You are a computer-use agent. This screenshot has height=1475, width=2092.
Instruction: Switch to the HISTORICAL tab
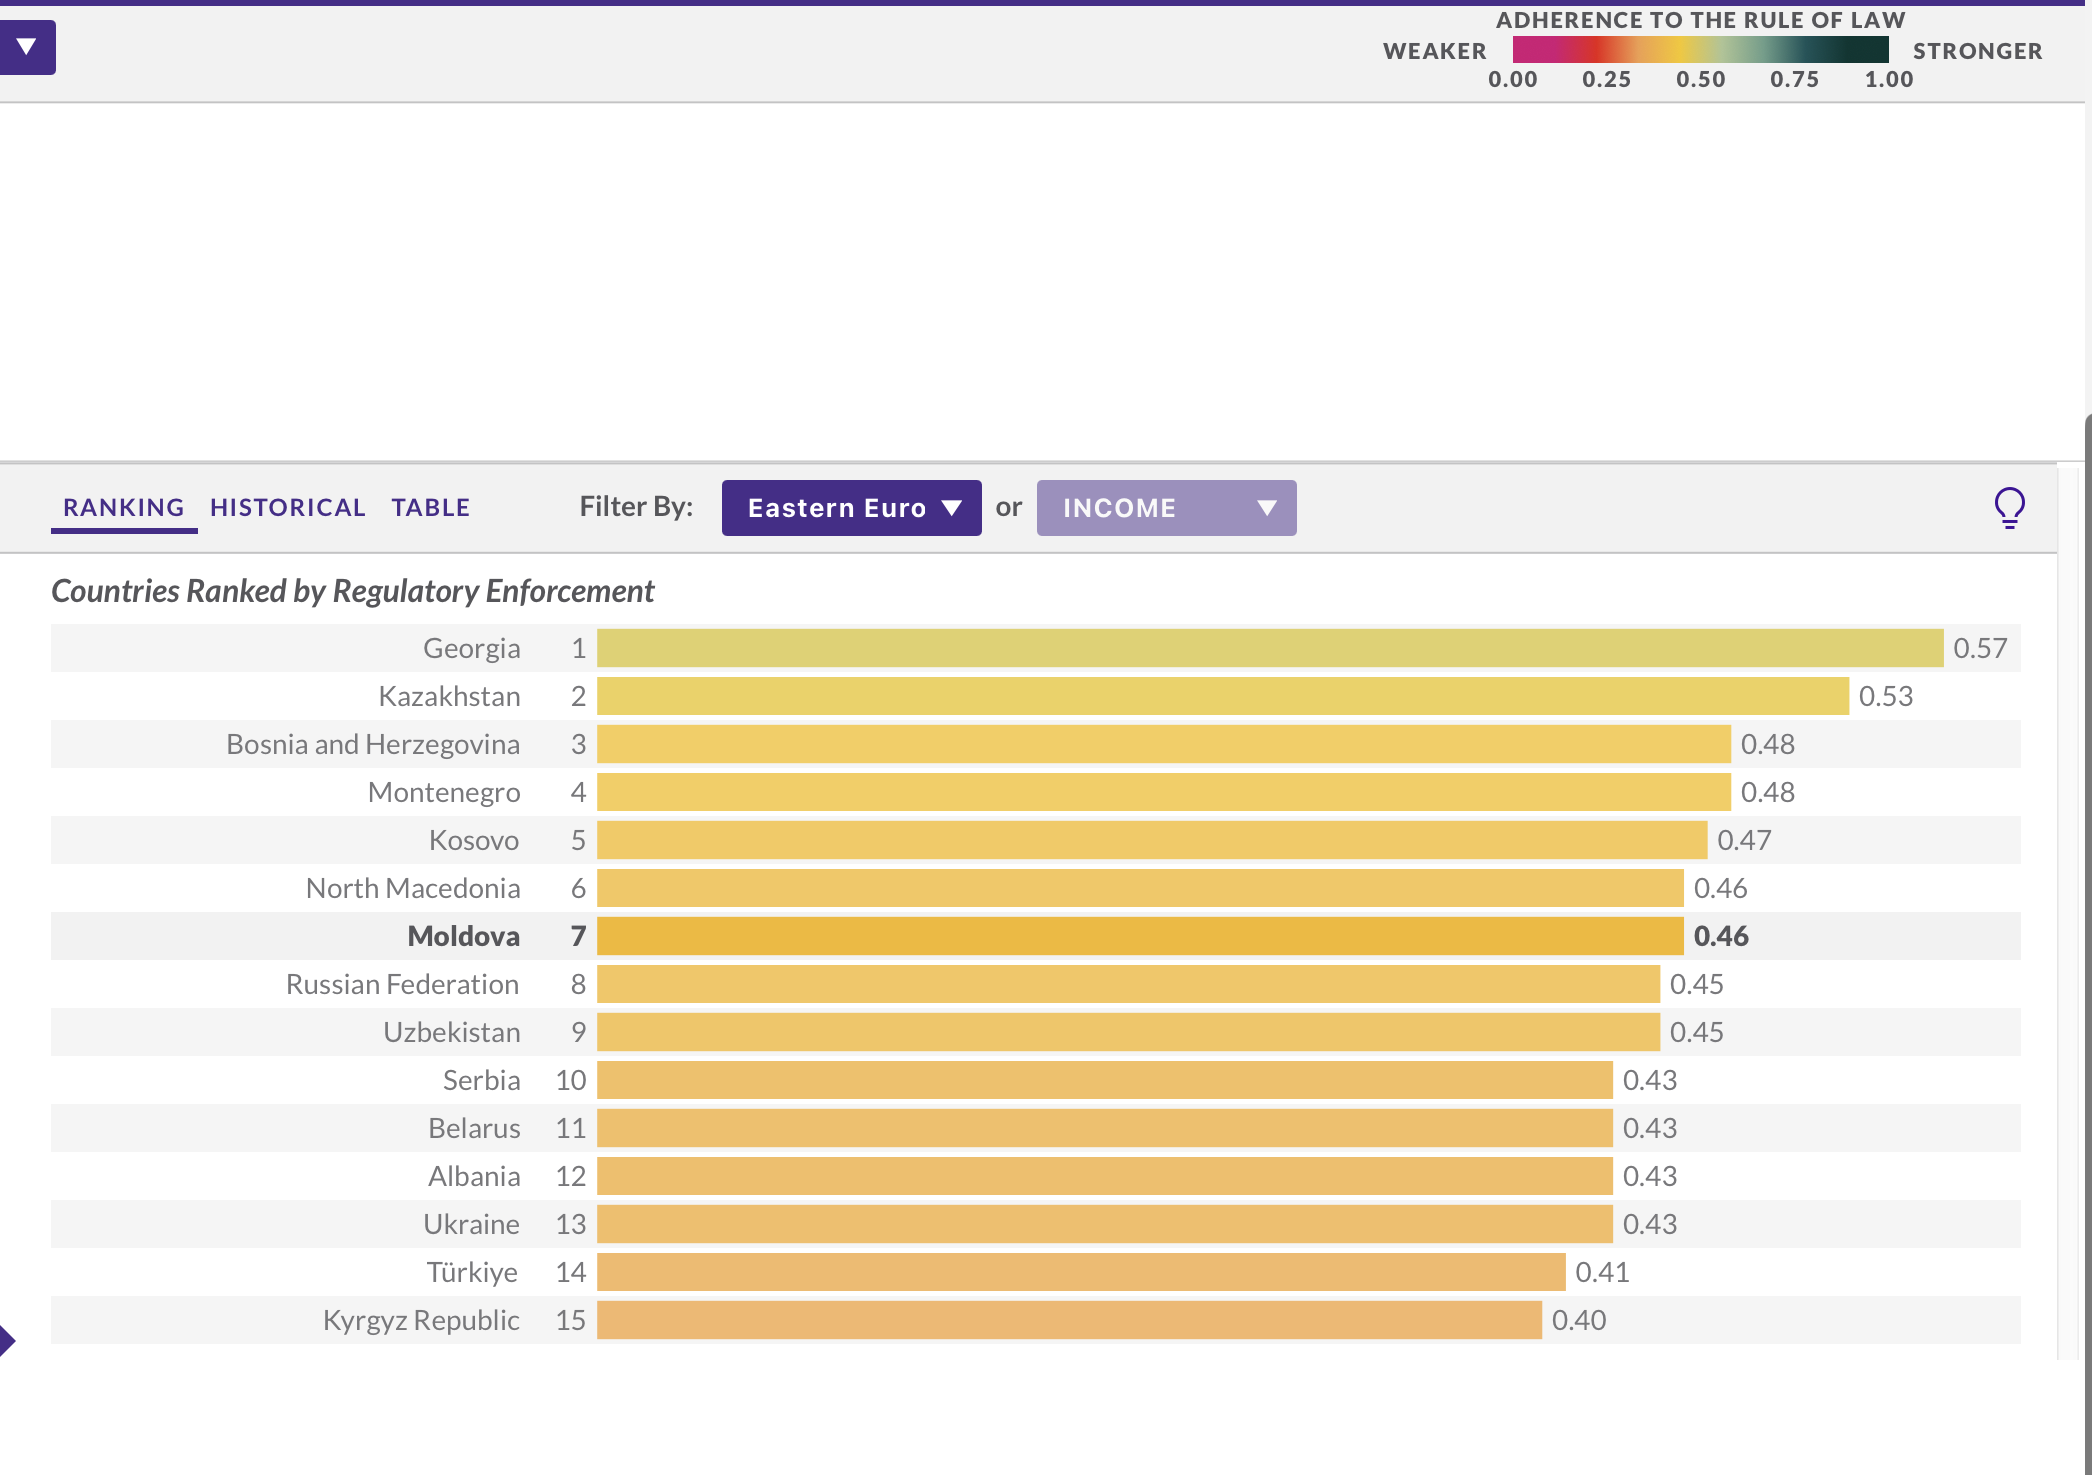click(x=287, y=507)
